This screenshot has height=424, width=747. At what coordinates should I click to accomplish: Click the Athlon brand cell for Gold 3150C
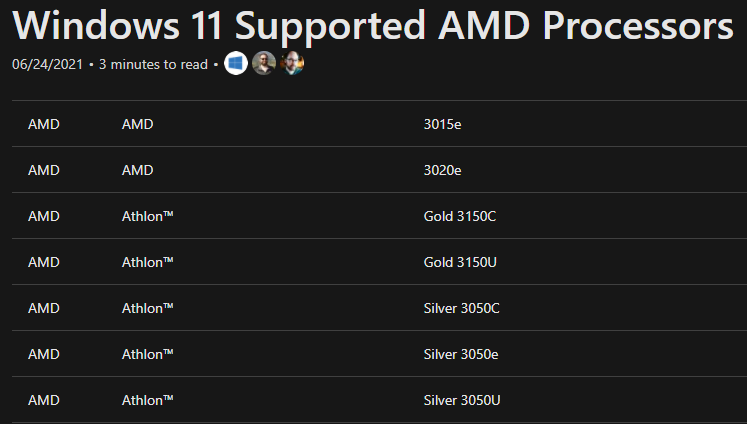coord(147,216)
